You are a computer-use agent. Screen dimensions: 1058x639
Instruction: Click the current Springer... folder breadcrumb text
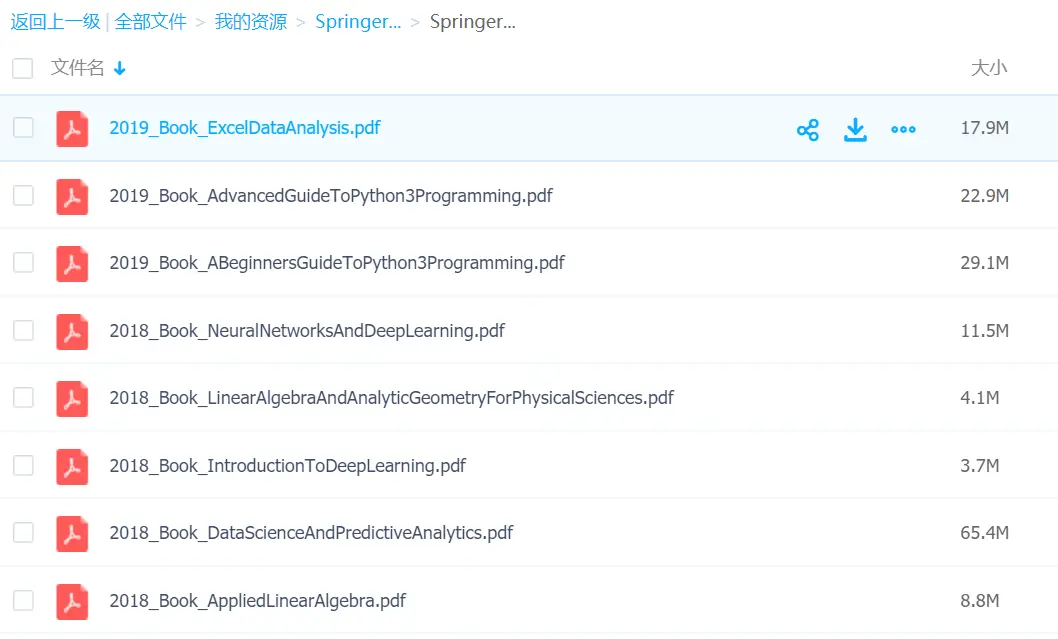tap(473, 22)
